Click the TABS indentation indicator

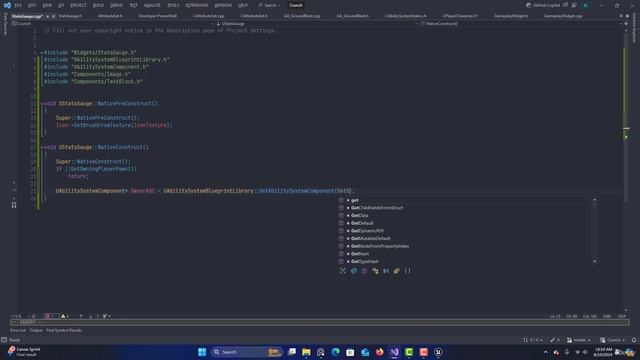[607, 316]
